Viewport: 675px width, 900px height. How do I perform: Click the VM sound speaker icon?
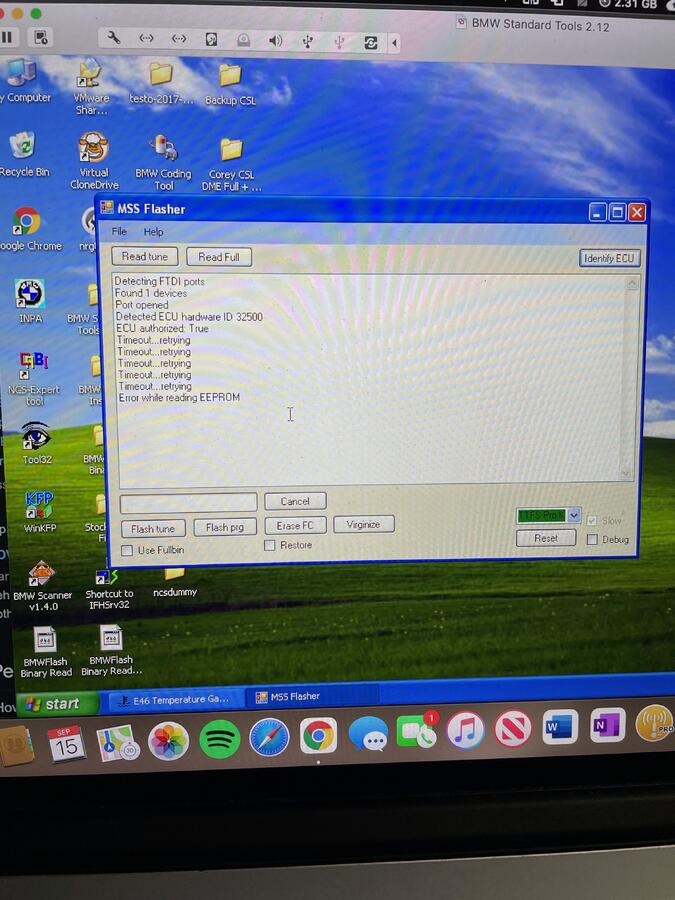[275, 41]
